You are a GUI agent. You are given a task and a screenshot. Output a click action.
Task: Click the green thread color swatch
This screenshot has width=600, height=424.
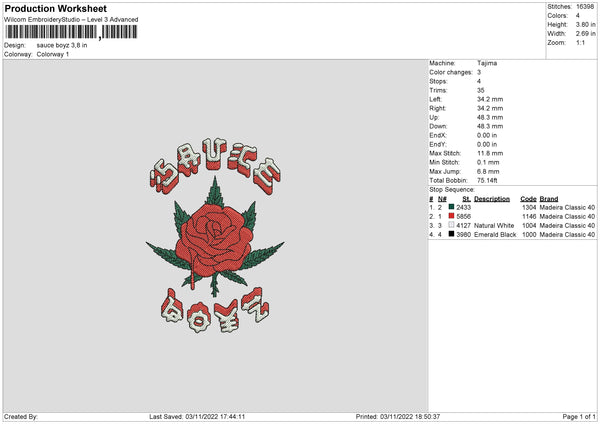(x=451, y=207)
